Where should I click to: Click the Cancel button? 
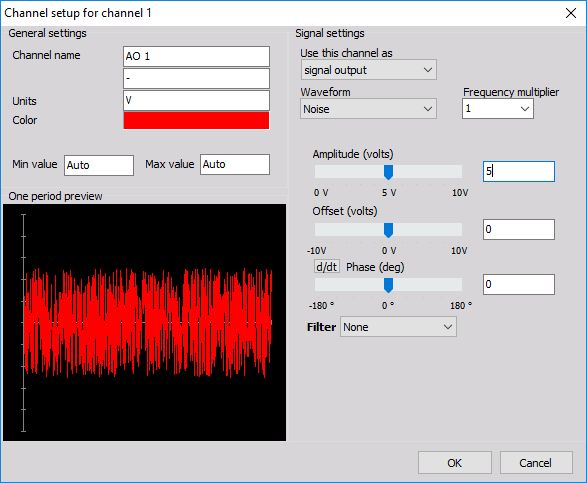(536, 463)
